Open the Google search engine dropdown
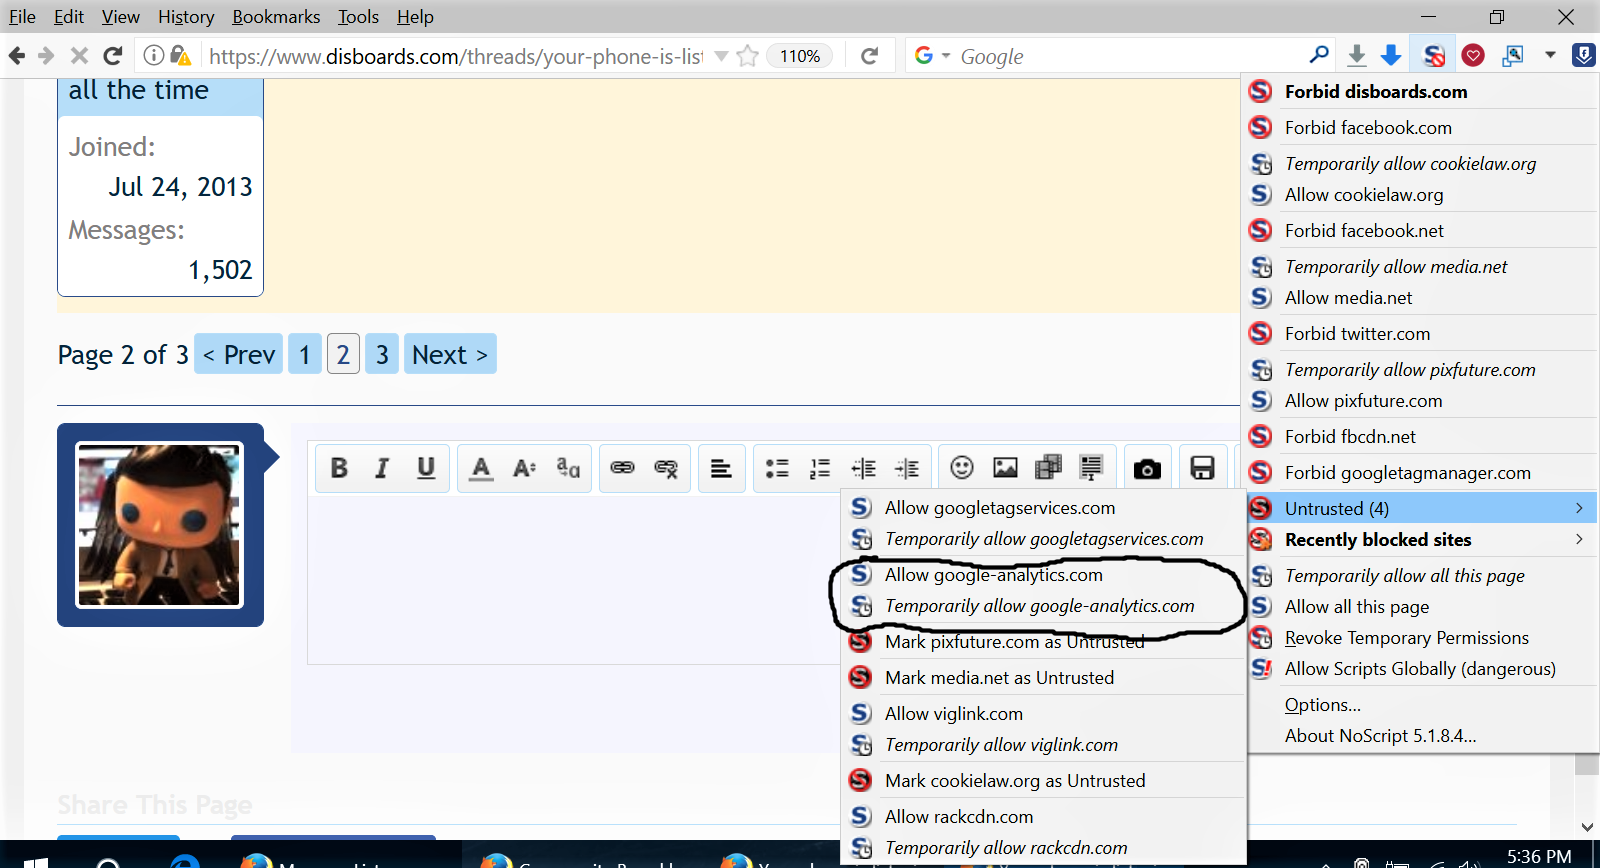 (932, 56)
